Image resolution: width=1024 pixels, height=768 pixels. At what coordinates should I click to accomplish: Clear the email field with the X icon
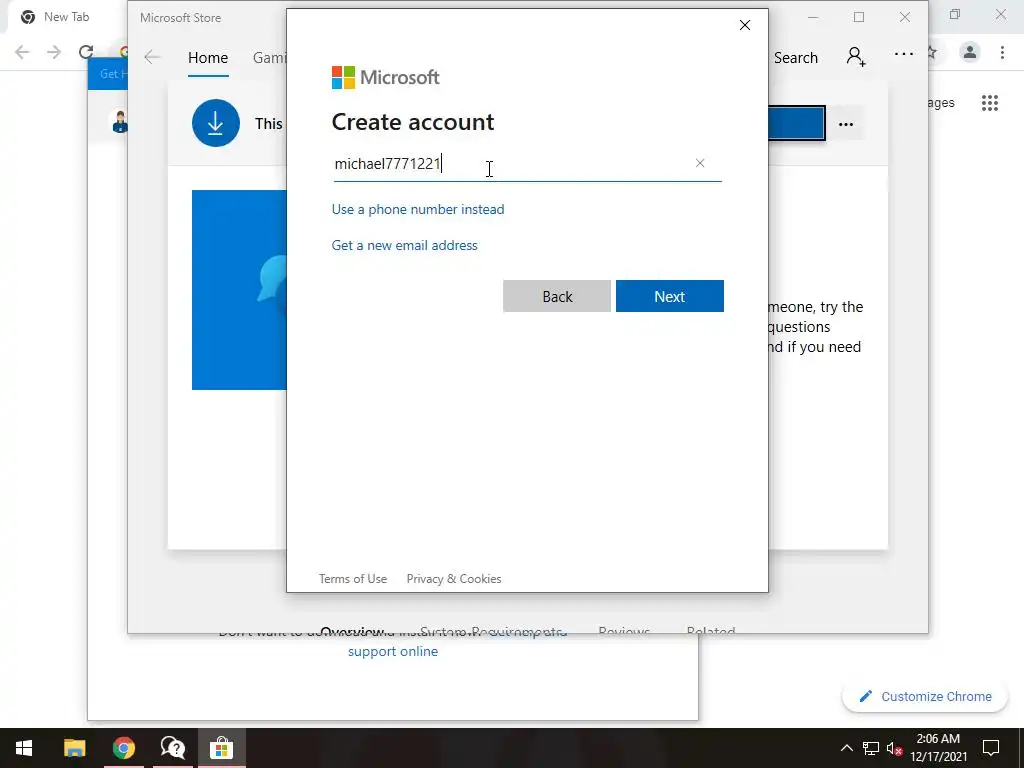point(699,163)
